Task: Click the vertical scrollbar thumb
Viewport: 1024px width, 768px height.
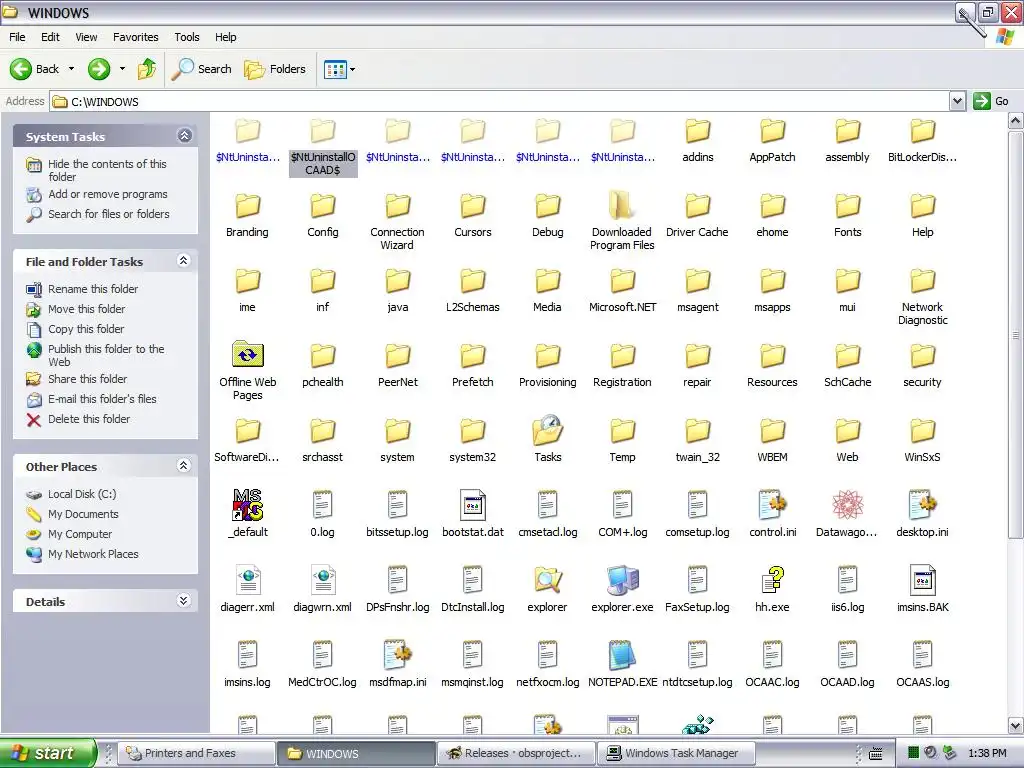Action: (1016, 334)
